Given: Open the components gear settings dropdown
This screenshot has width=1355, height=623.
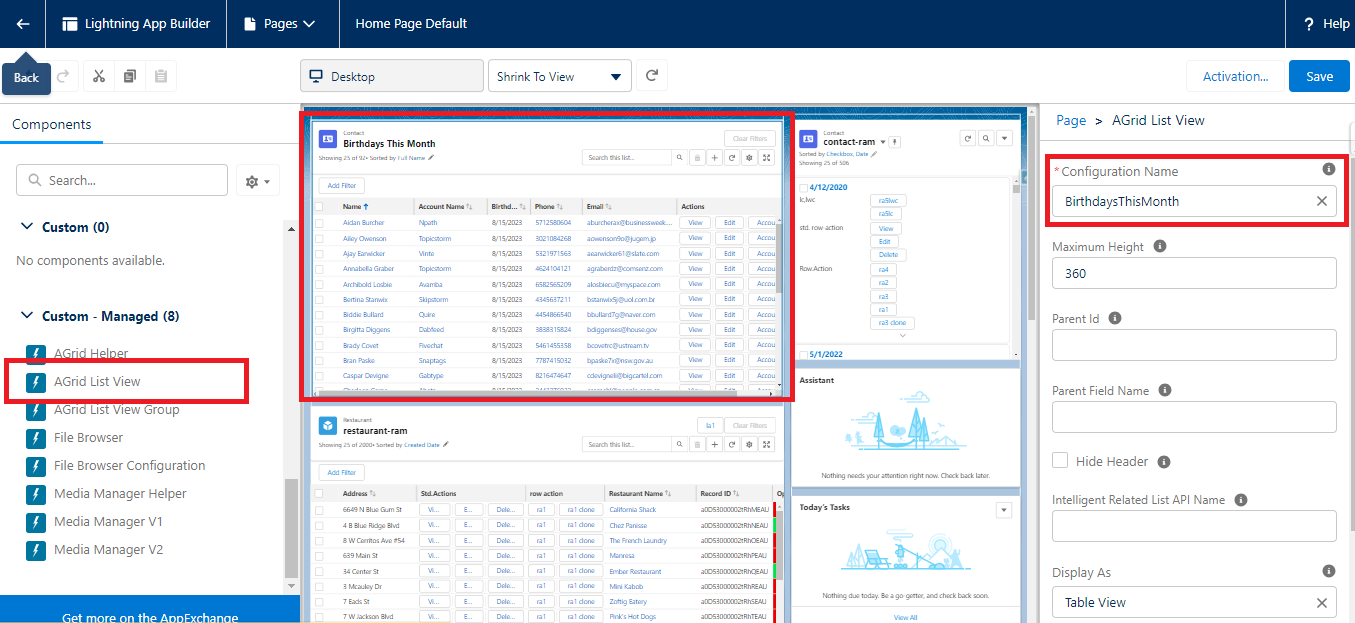Looking at the screenshot, I should coord(257,181).
